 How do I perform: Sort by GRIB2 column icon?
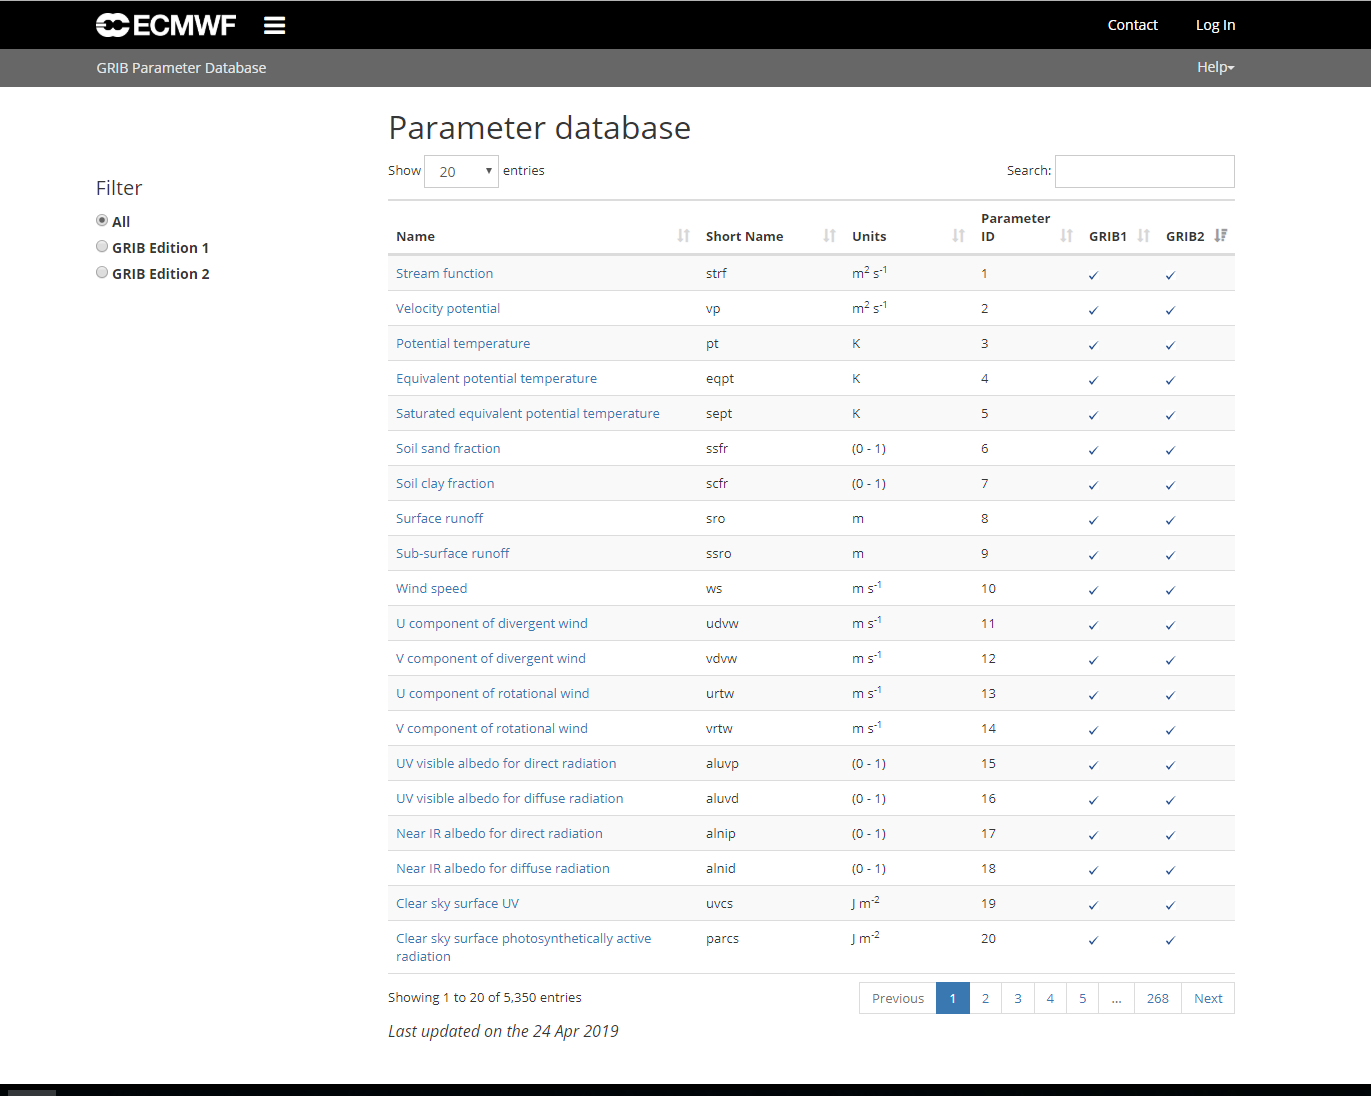(x=1220, y=236)
